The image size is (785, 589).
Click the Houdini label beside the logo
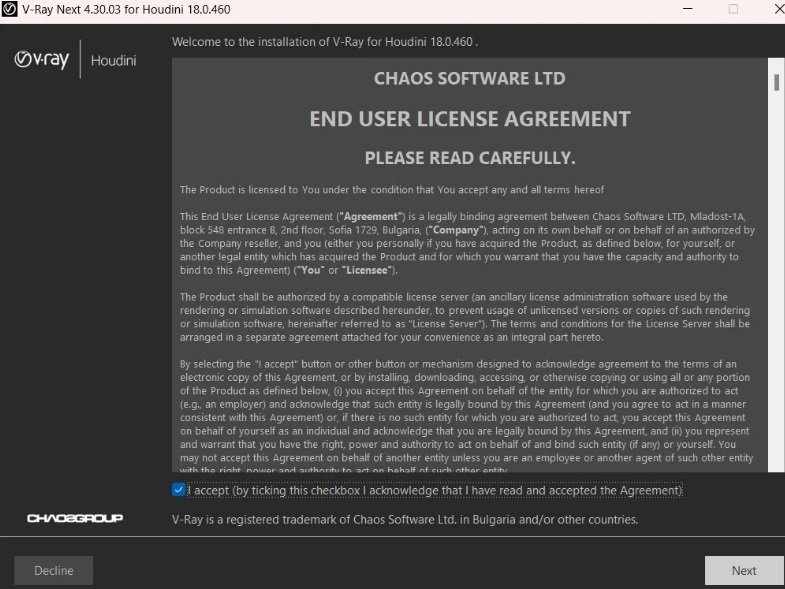click(x=113, y=60)
